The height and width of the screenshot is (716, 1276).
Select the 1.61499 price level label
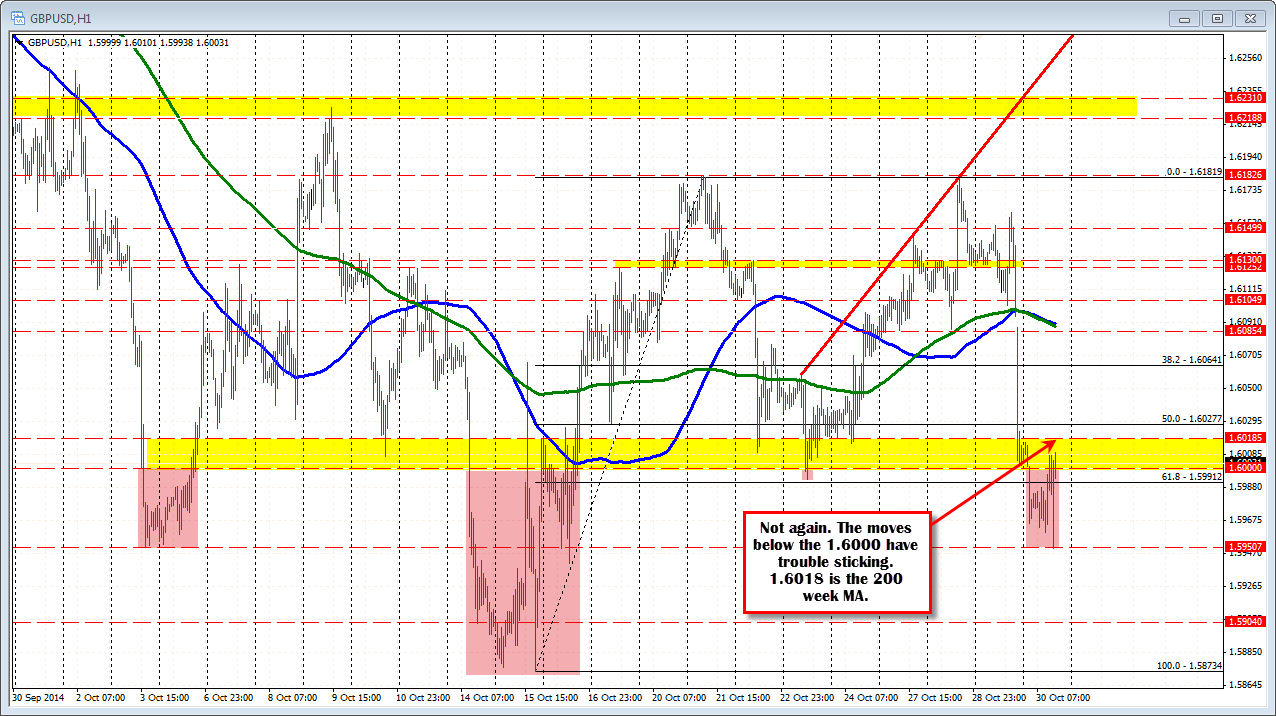tap(1246, 228)
